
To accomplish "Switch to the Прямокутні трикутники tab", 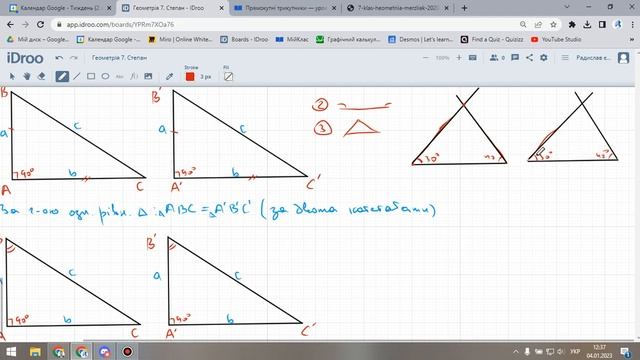I will pos(284,8).
